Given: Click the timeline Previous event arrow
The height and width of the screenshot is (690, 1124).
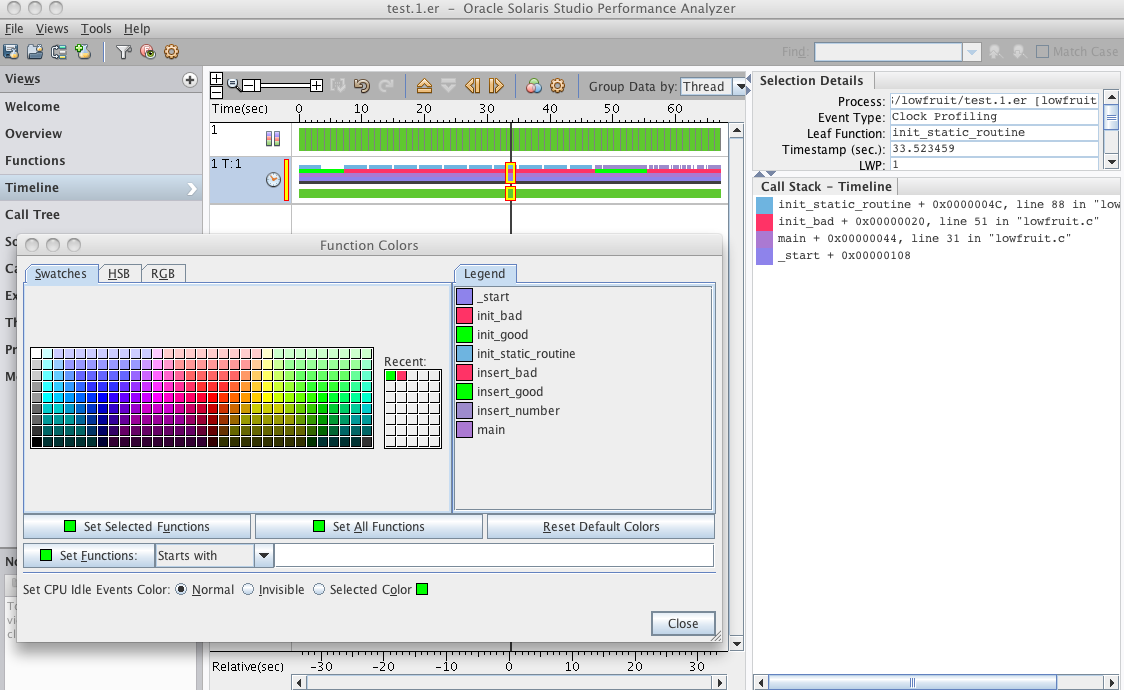Looking at the screenshot, I should coord(472,86).
